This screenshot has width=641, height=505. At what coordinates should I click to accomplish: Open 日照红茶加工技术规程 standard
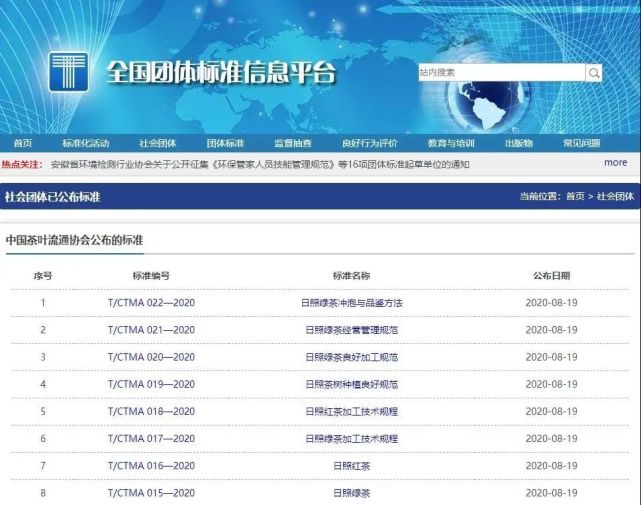[x=352, y=411]
